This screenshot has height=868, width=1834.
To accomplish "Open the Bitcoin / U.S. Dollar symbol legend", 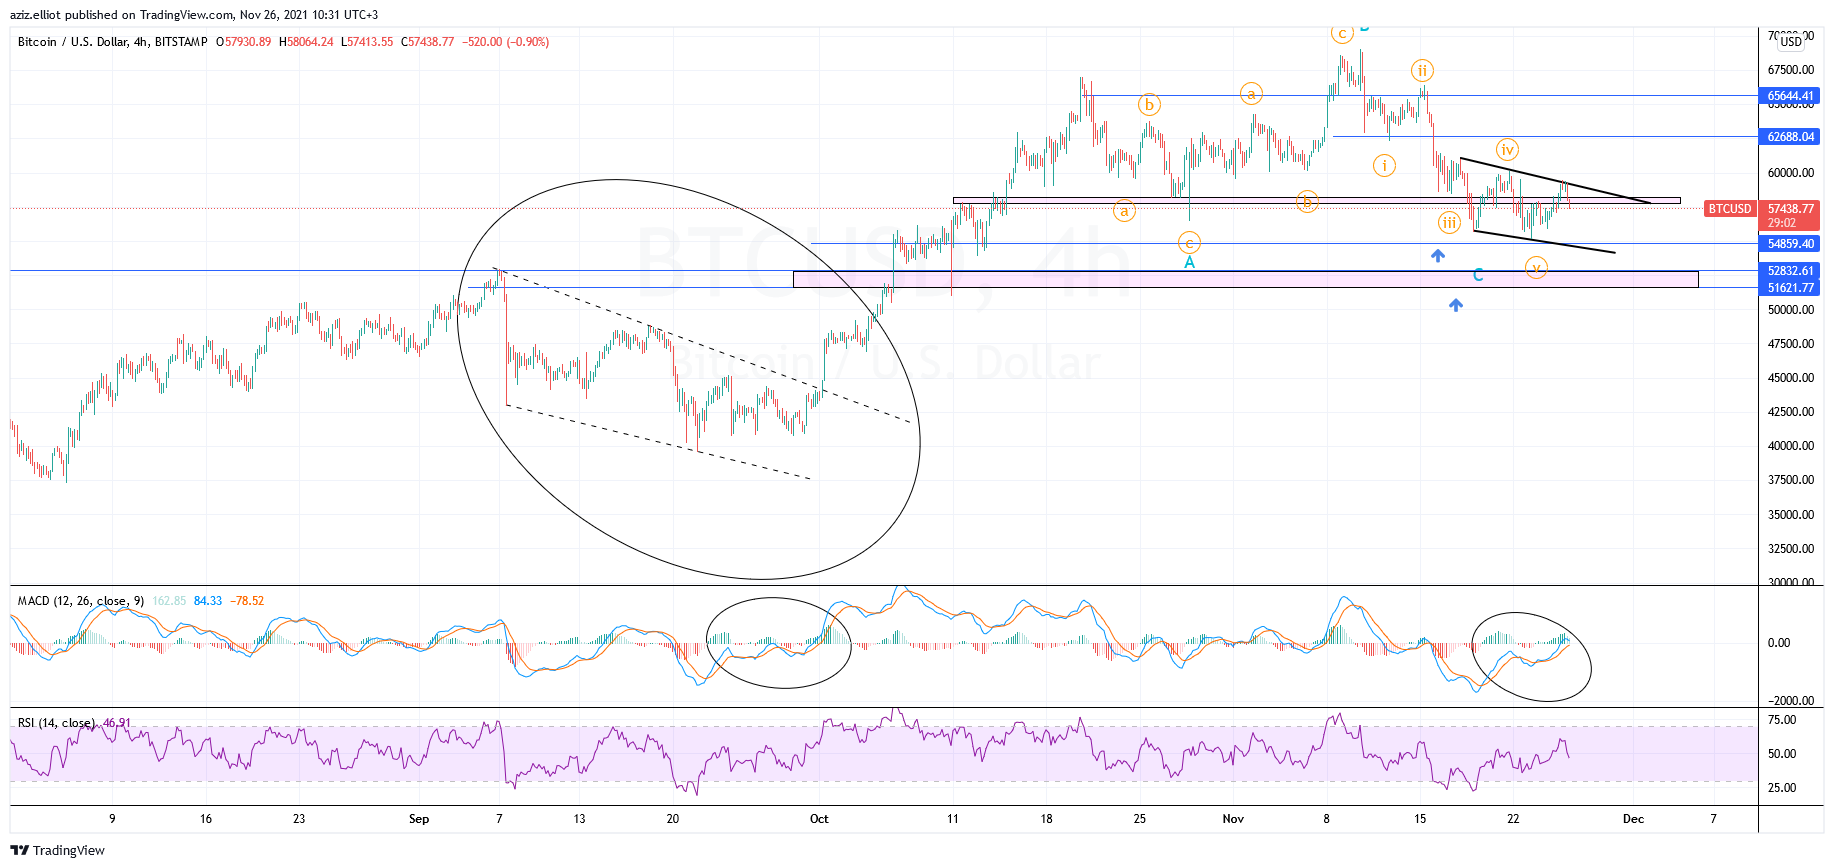I will [x=112, y=42].
